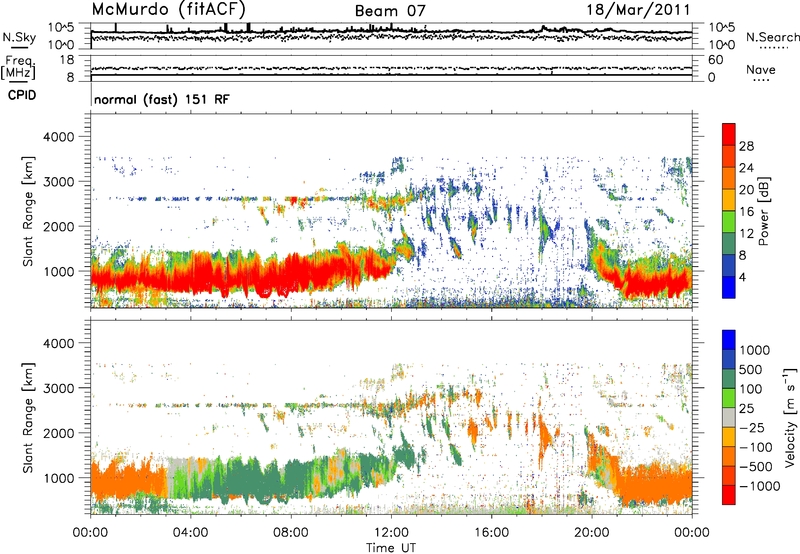This screenshot has height=554, width=800.
Task: Select the '12' label on Power colorbar
Action: (x=746, y=234)
